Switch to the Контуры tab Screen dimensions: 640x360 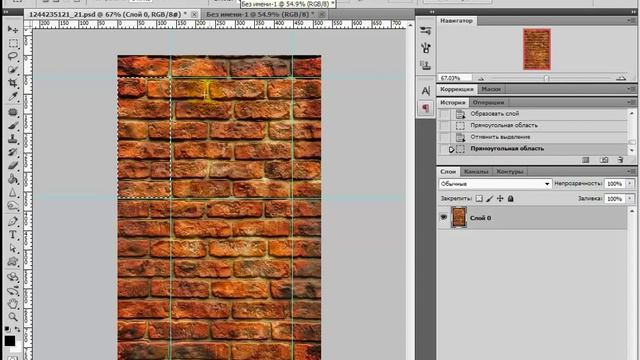510,172
